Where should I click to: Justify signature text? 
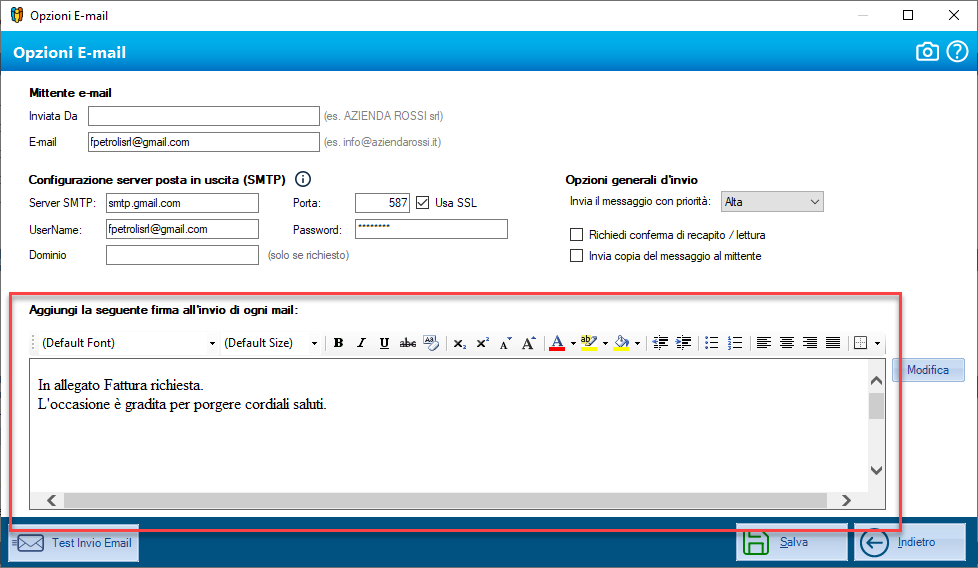pyautogui.click(x=833, y=343)
